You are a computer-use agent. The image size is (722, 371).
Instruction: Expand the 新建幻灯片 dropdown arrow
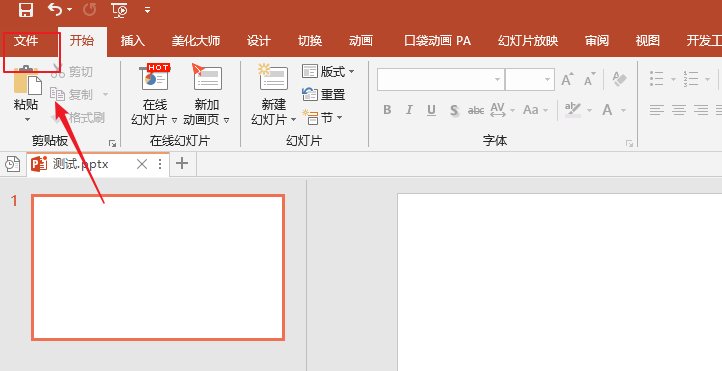point(293,120)
